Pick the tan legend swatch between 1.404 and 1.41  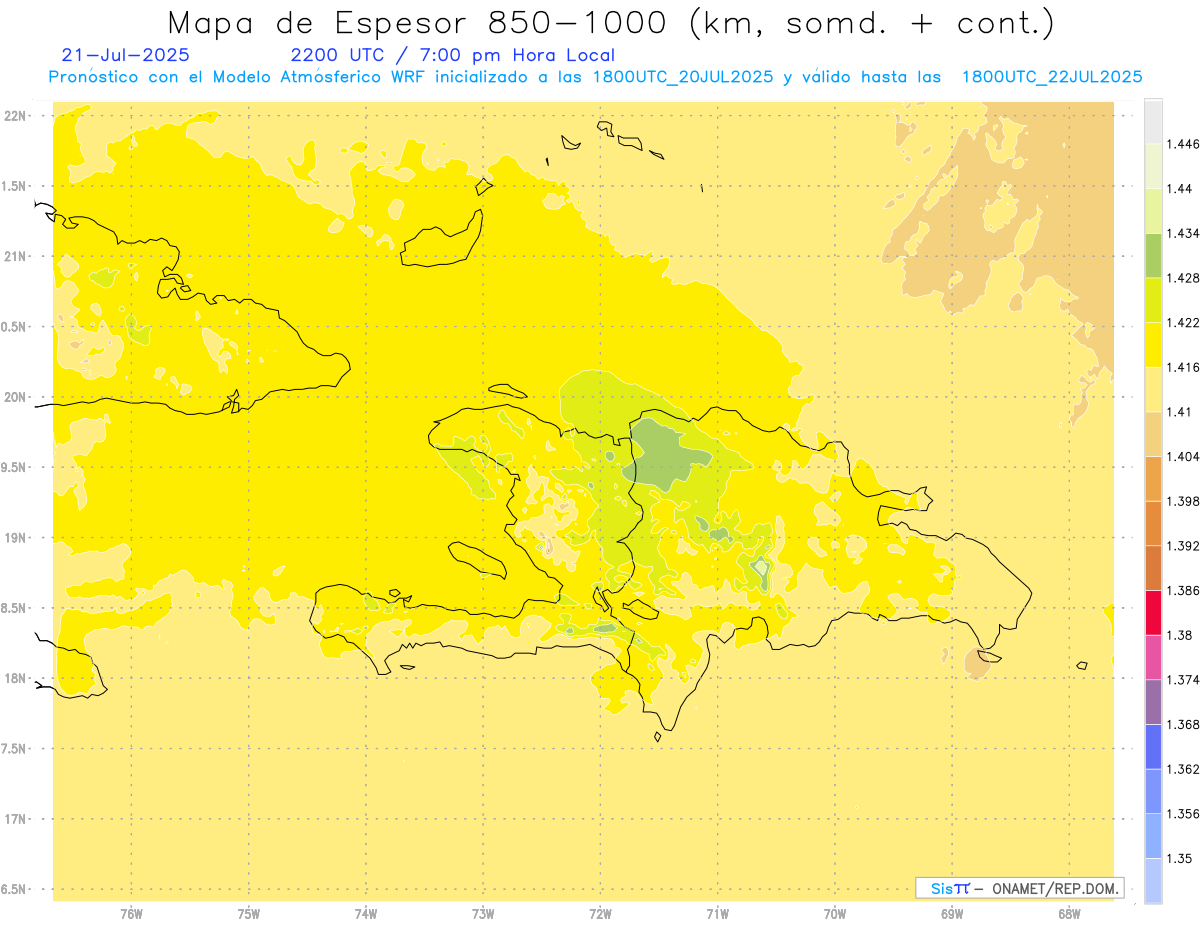pos(1153,434)
